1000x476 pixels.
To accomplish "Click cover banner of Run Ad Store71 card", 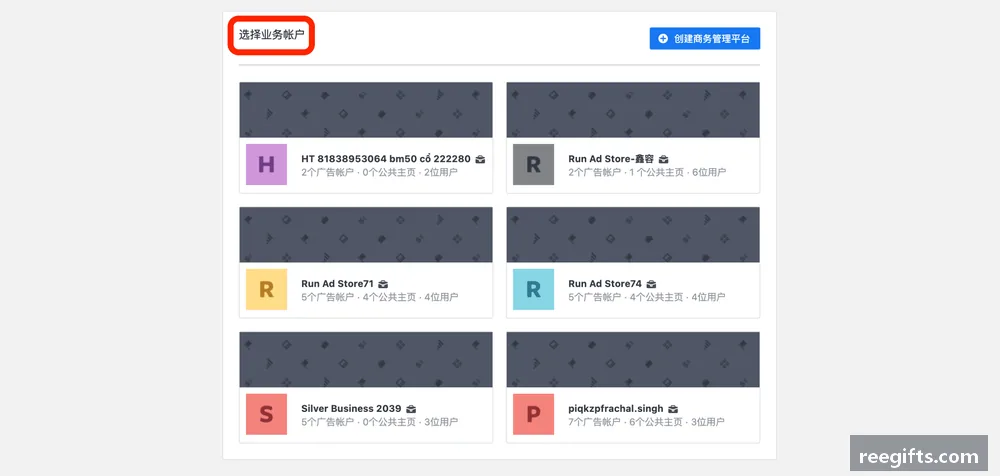I will pyautogui.click(x=366, y=235).
